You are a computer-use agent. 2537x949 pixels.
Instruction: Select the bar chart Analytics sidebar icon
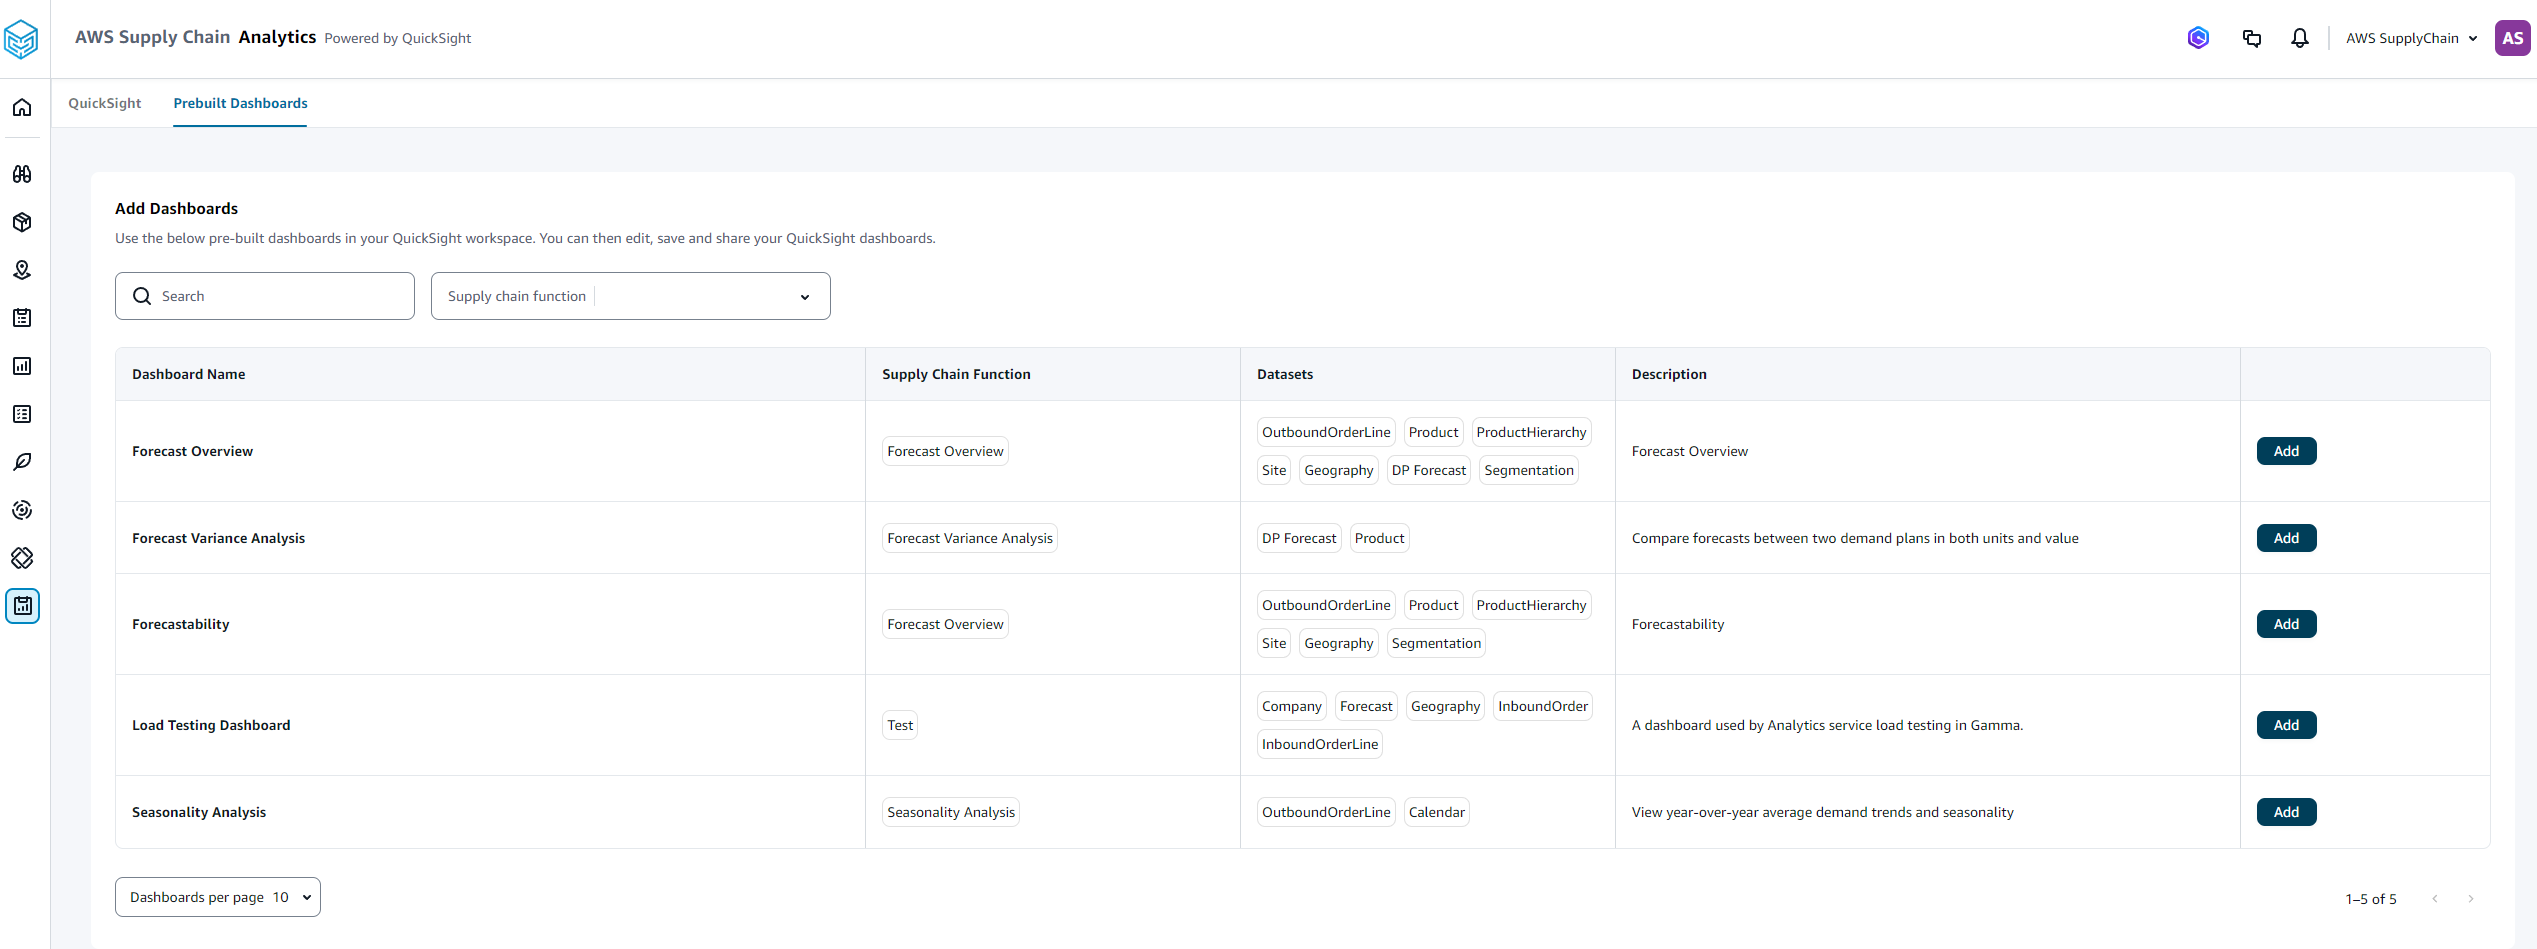(x=22, y=366)
